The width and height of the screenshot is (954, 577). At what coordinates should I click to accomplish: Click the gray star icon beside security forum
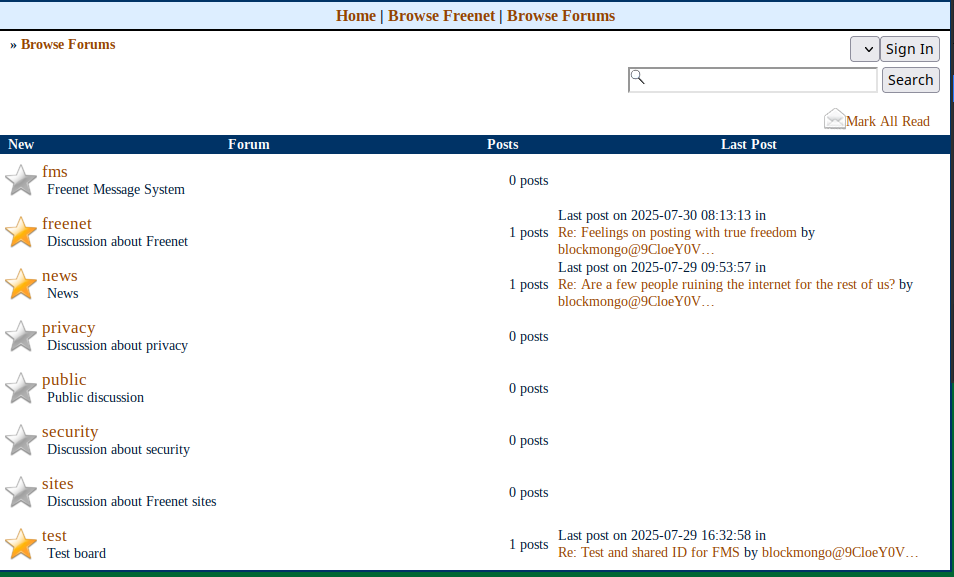click(x=21, y=440)
